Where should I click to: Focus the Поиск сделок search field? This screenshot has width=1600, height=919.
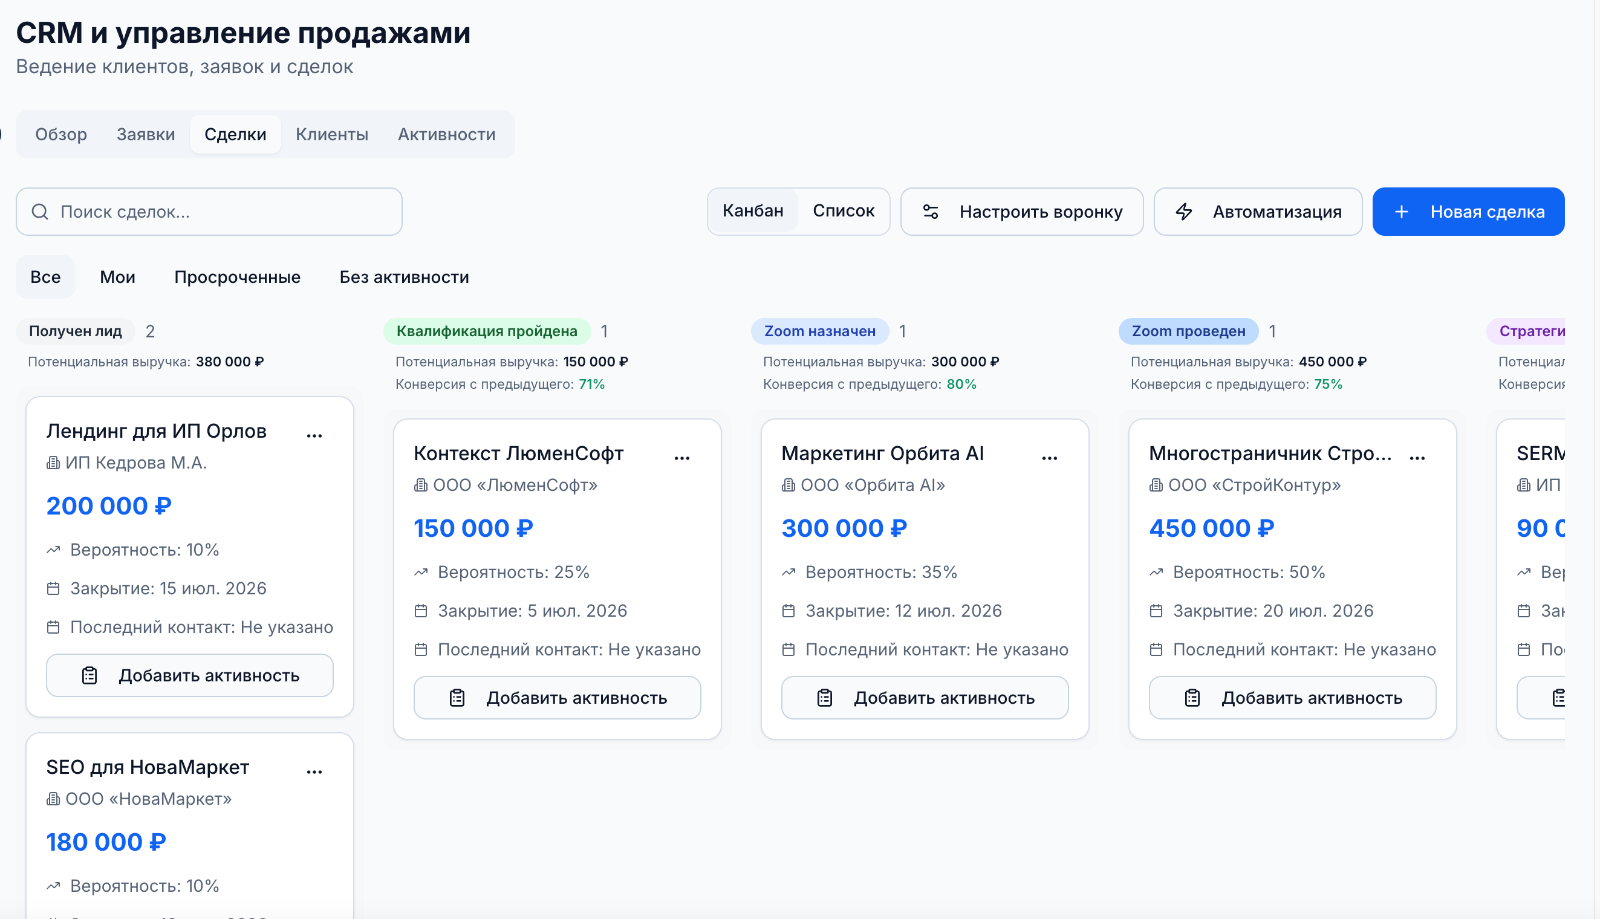[209, 212]
